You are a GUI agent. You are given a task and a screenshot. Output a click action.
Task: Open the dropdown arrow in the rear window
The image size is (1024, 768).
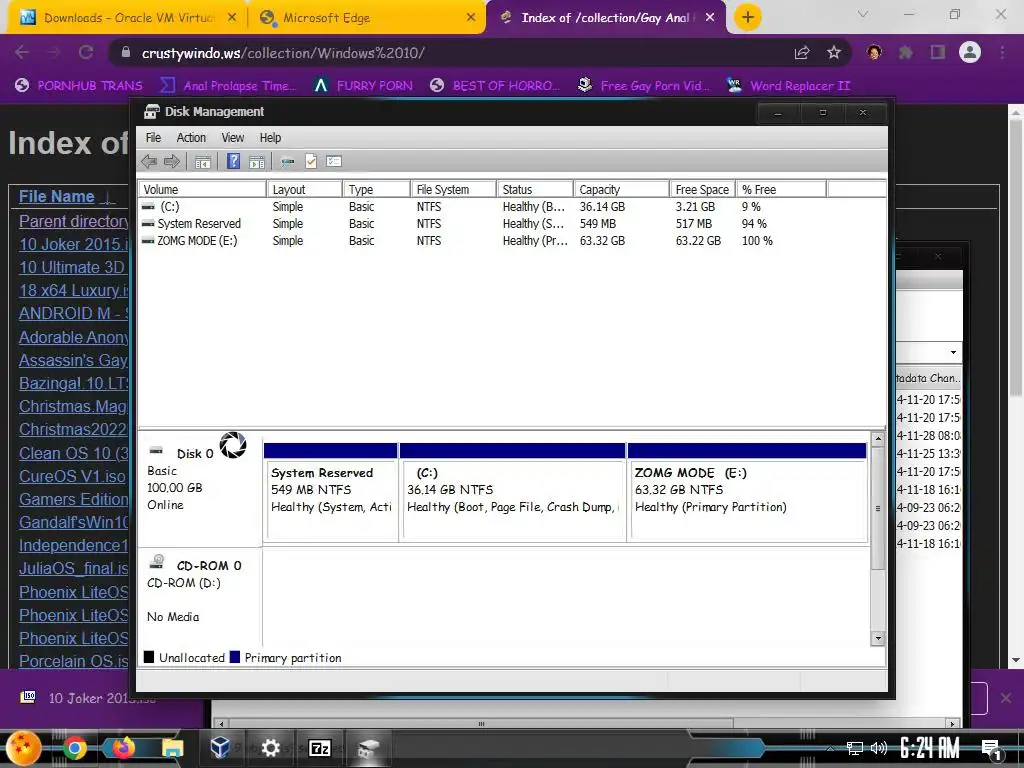click(953, 353)
